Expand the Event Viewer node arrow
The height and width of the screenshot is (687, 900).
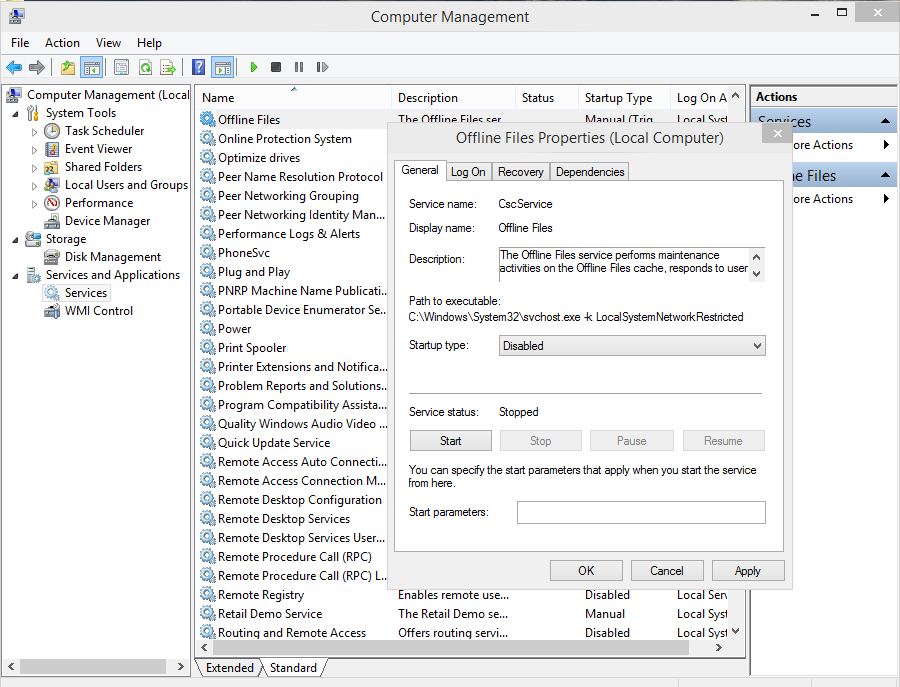click(x=34, y=150)
